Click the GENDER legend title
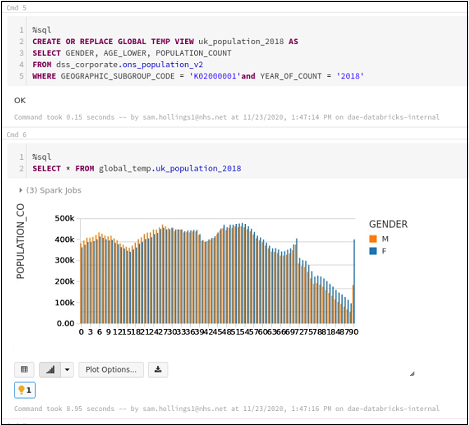 (388, 224)
